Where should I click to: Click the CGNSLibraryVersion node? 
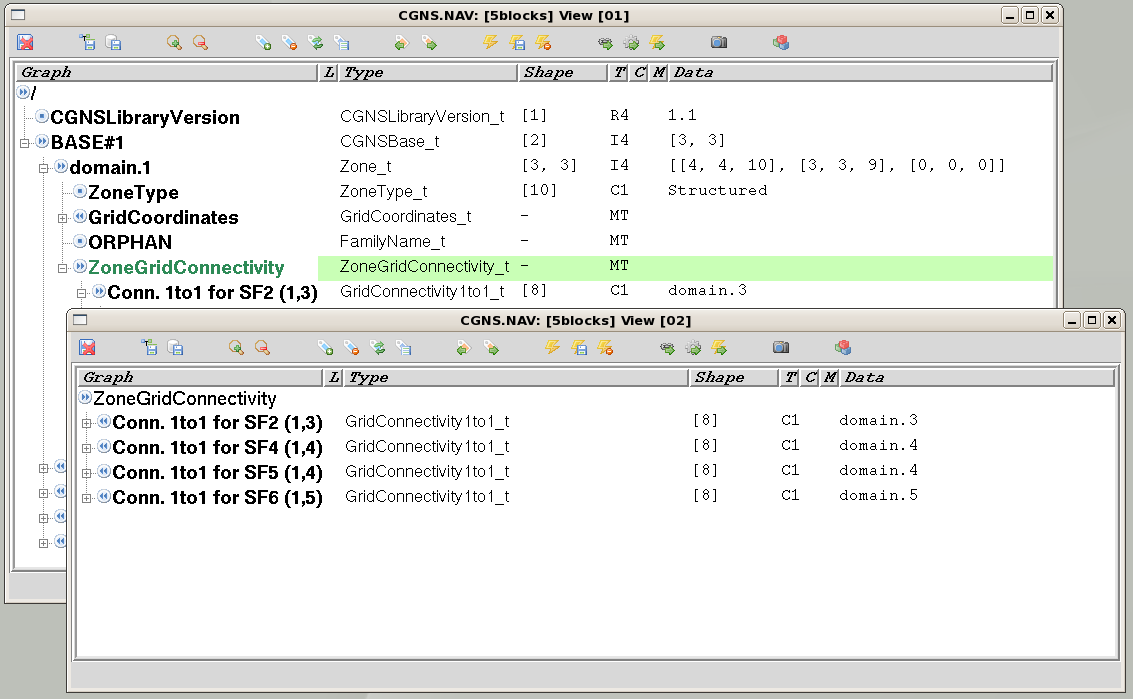tap(145, 118)
